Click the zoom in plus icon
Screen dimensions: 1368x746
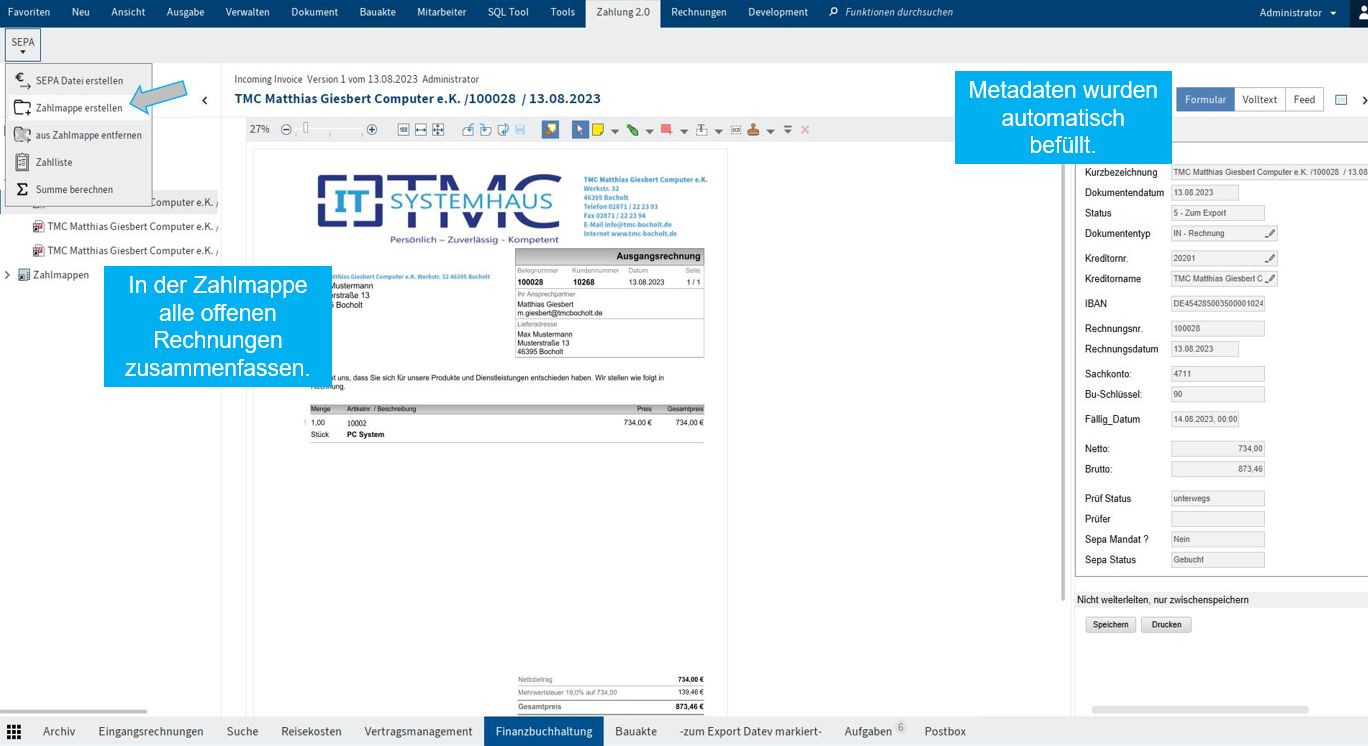[x=372, y=129]
